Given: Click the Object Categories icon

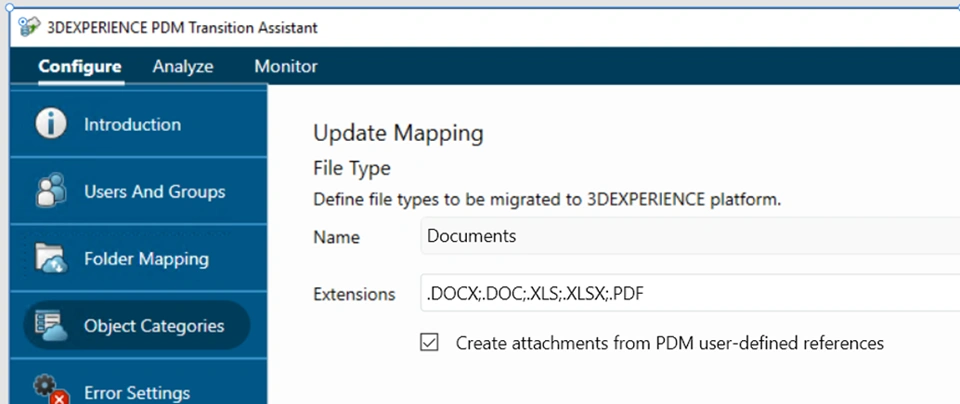Looking at the screenshot, I should click(50, 325).
